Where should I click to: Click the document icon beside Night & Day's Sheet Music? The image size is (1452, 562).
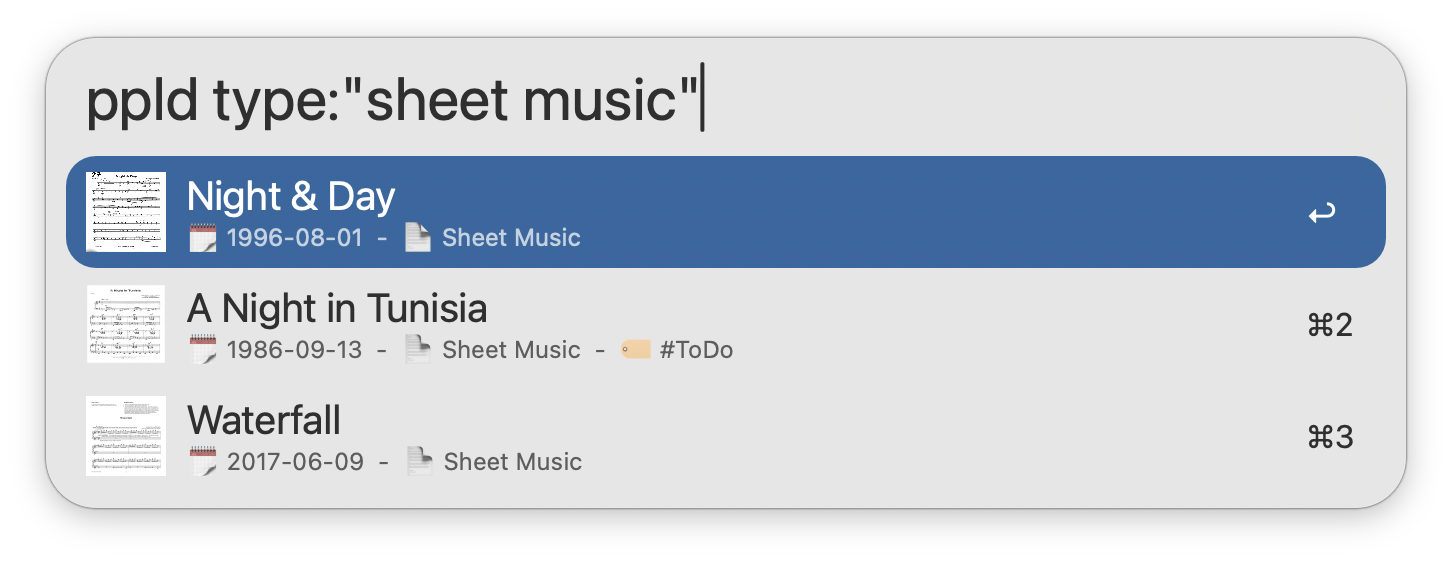pos(418,238)
